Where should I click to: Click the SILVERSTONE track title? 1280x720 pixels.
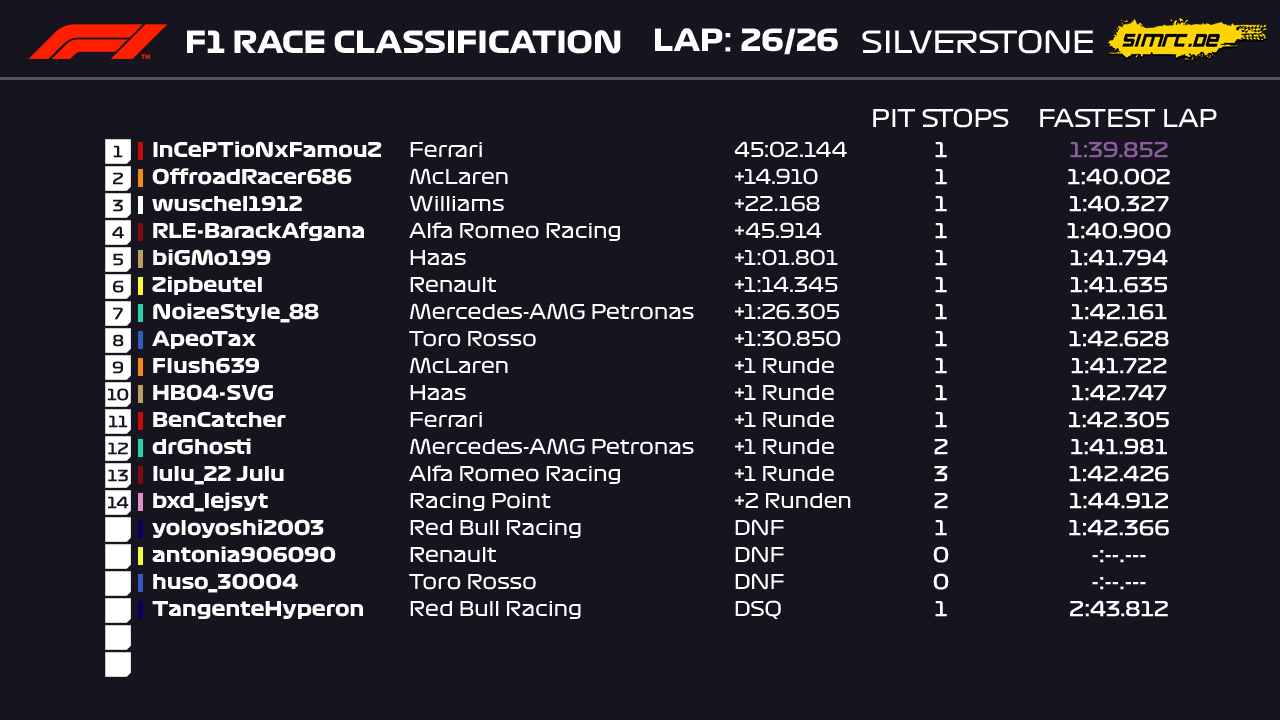(x=977, y=42)
